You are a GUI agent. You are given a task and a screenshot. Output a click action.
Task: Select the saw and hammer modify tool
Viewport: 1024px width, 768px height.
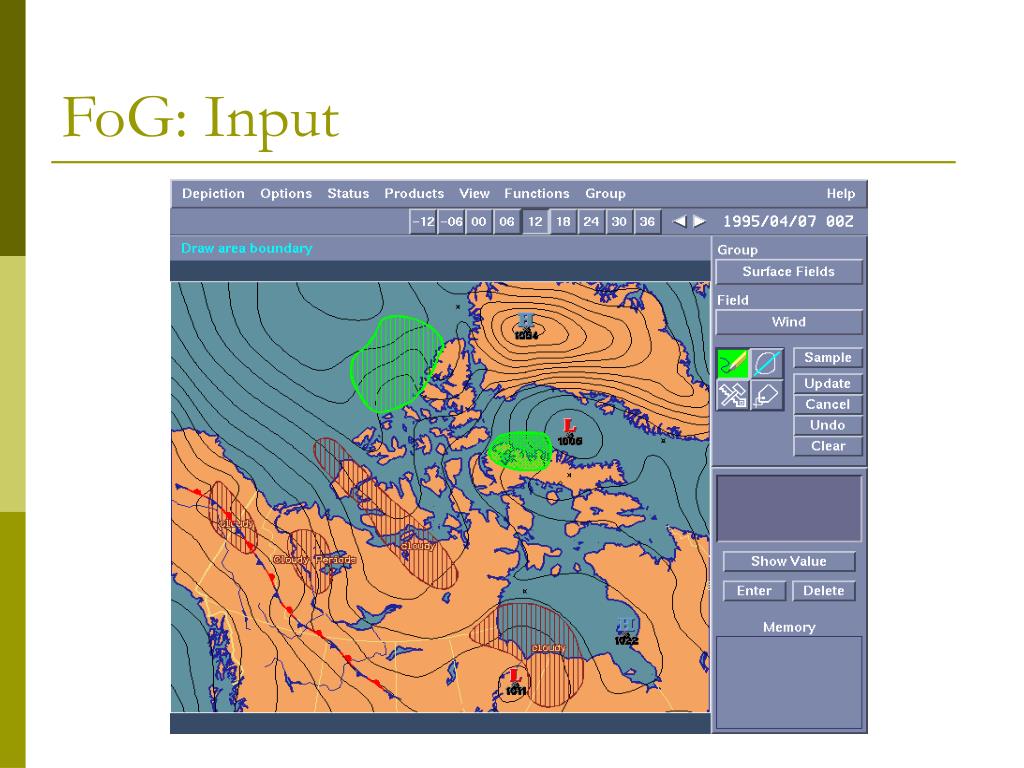coord(733,396)
